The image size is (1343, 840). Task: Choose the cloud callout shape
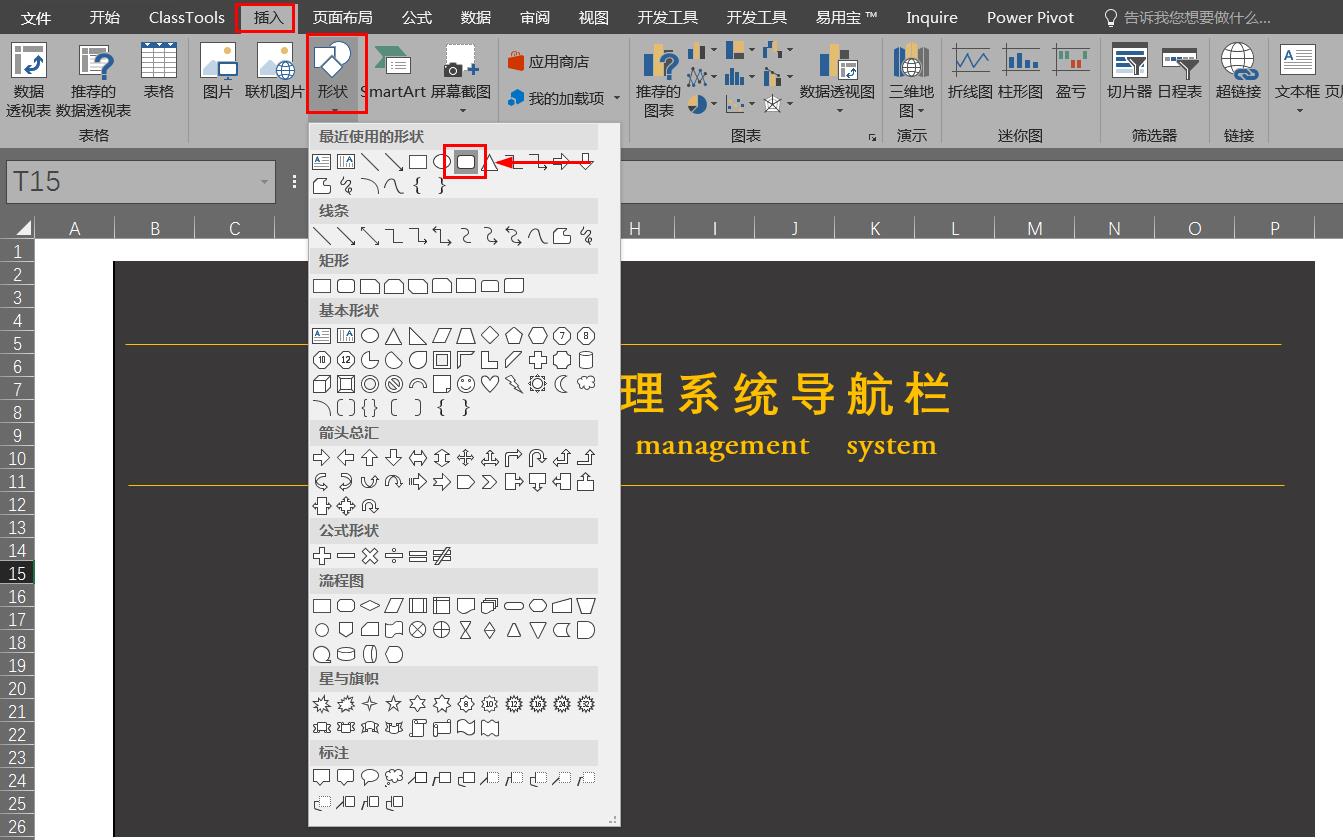point(394,777)
